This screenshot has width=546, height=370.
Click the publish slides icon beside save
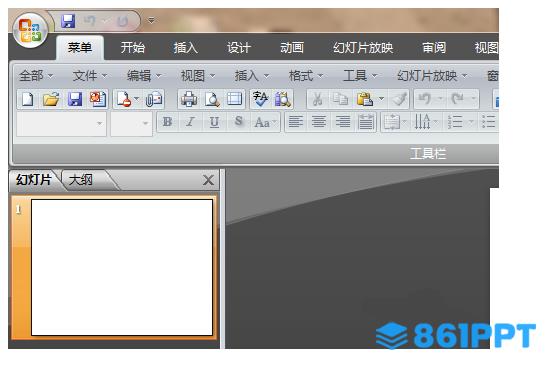(x=98, y=99)
